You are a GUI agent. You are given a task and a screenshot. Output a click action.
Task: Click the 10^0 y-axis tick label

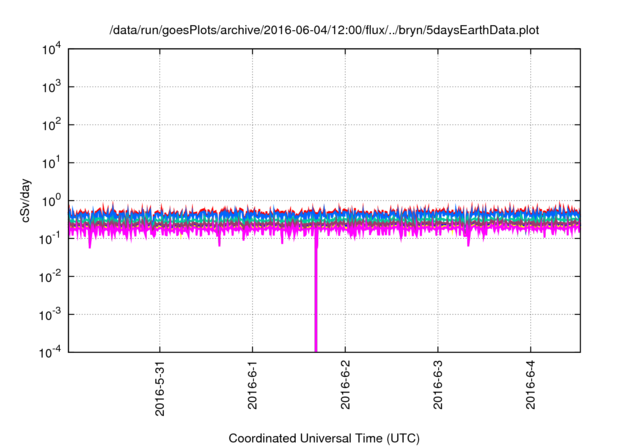(51, 201)
